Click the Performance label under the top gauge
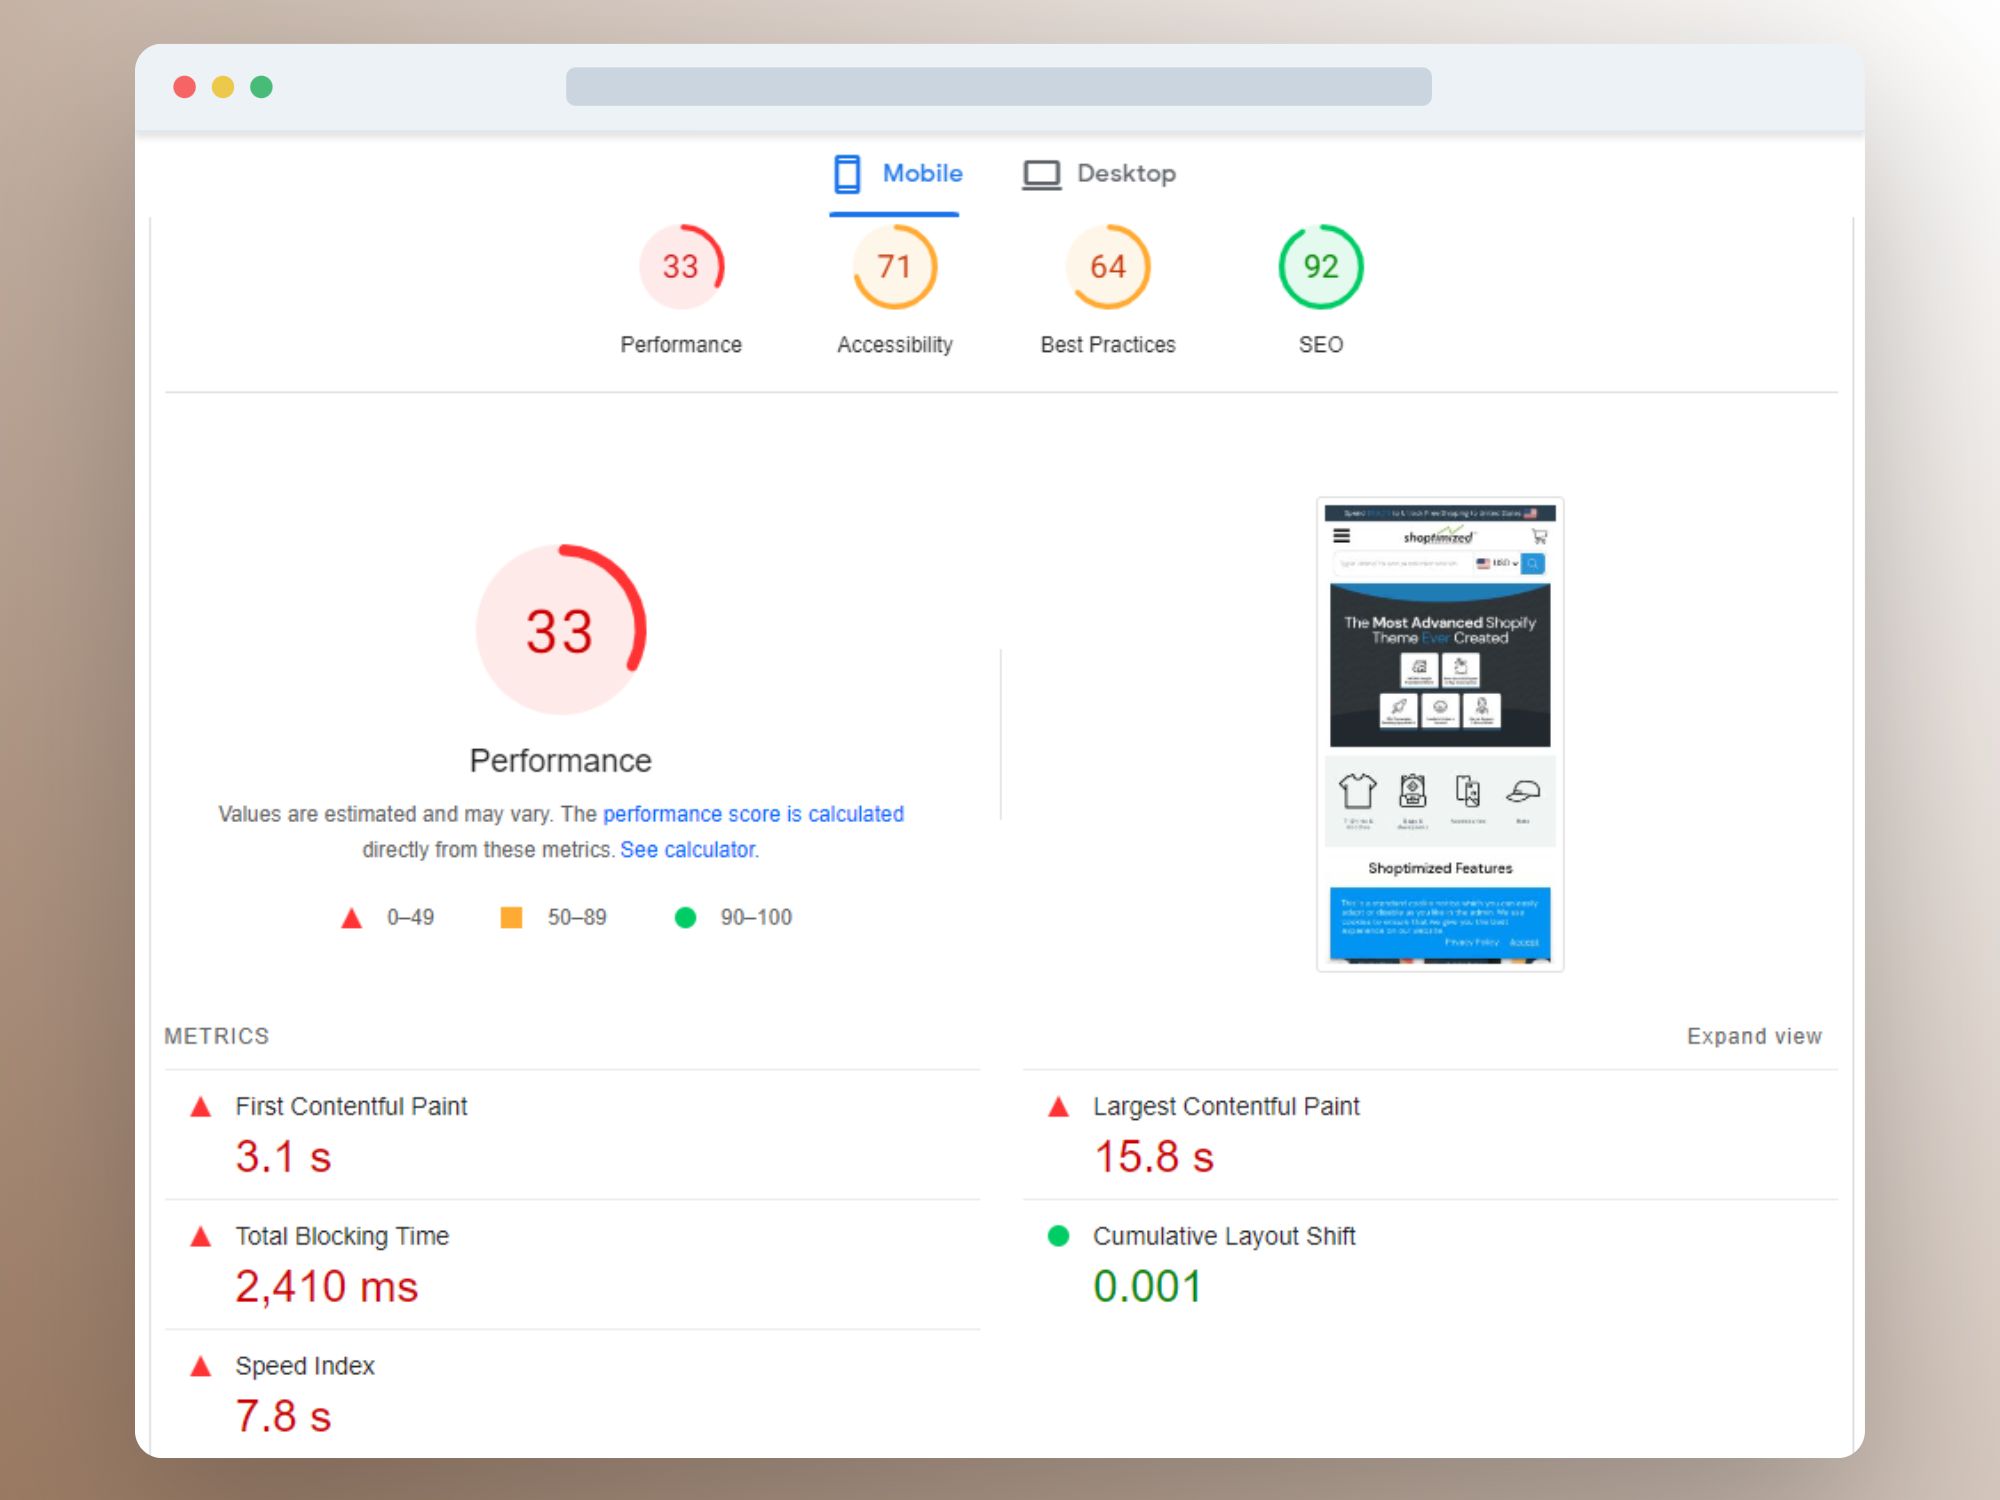This screenshot has height=1500, width=2000. click(681, 345)
